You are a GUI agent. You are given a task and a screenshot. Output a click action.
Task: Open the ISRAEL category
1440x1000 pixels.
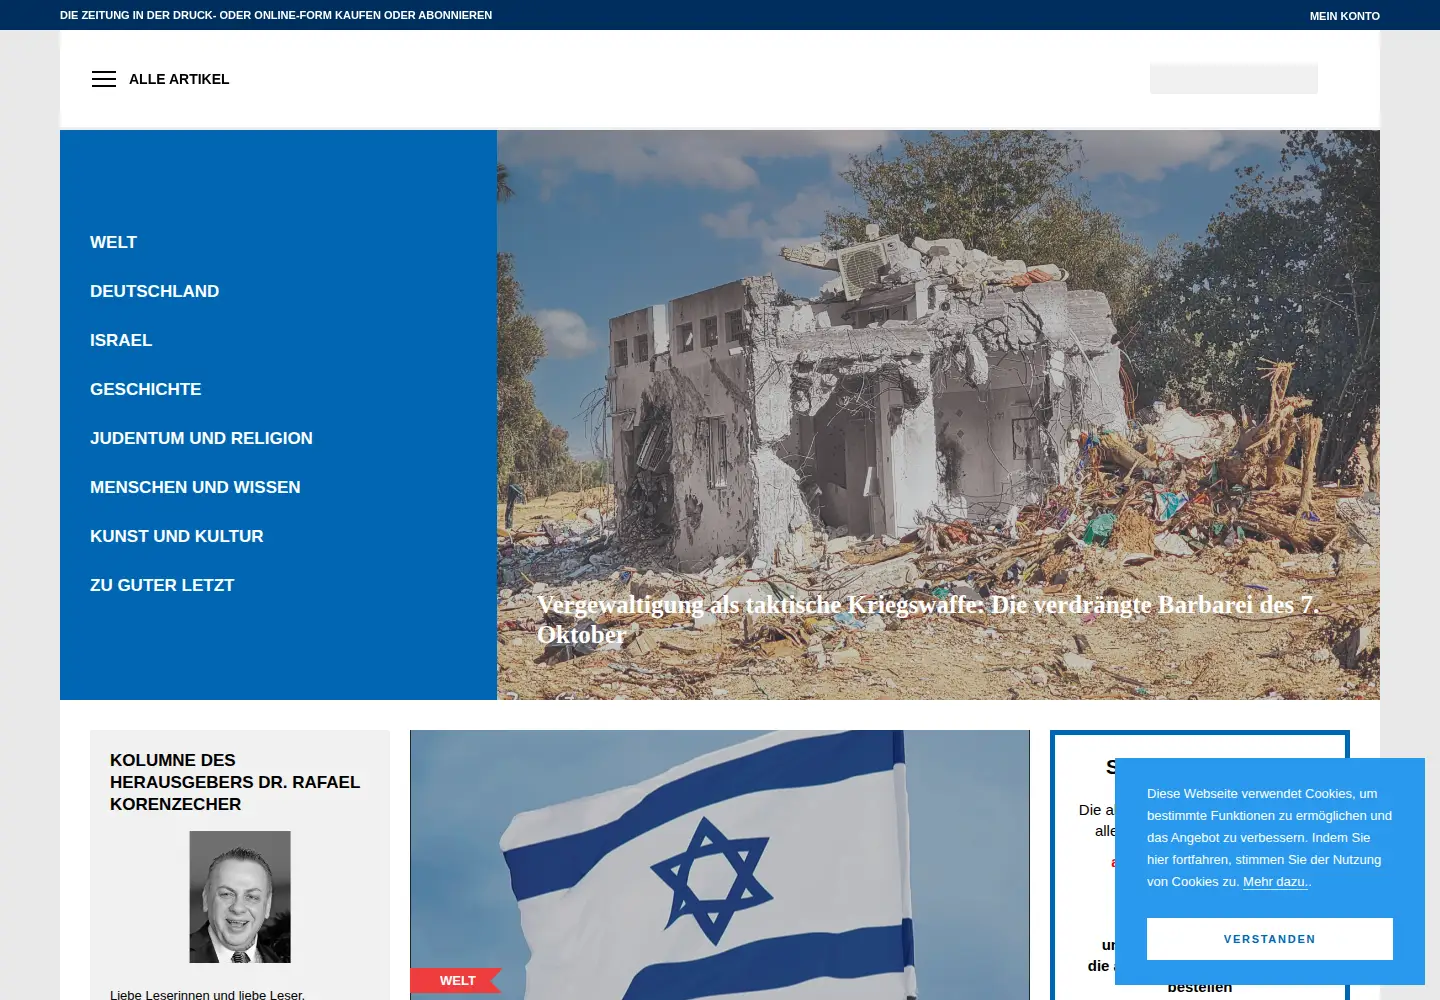(x=121, y=340)
